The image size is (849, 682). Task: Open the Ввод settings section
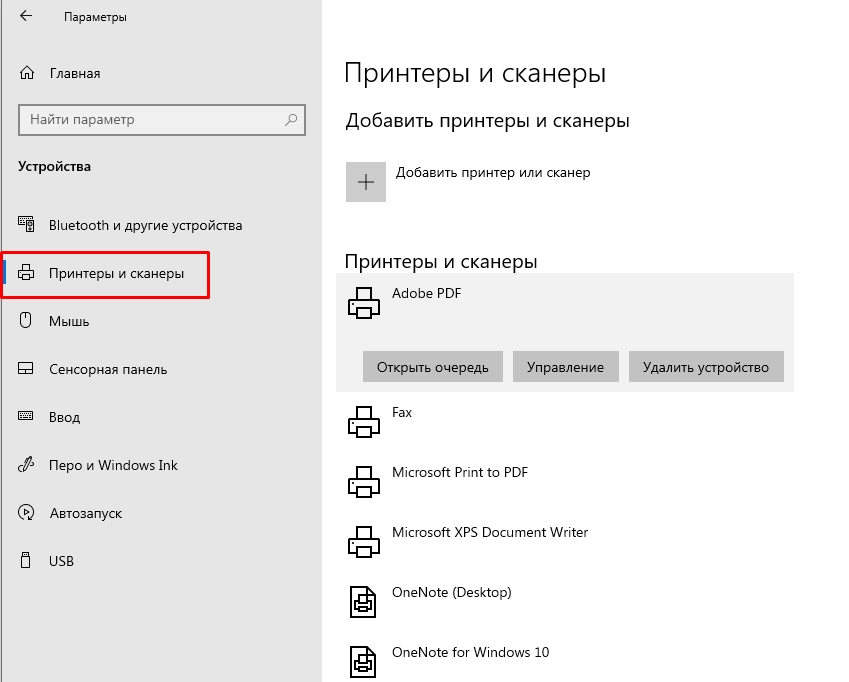pyautogui.click(x=64, y=417)
